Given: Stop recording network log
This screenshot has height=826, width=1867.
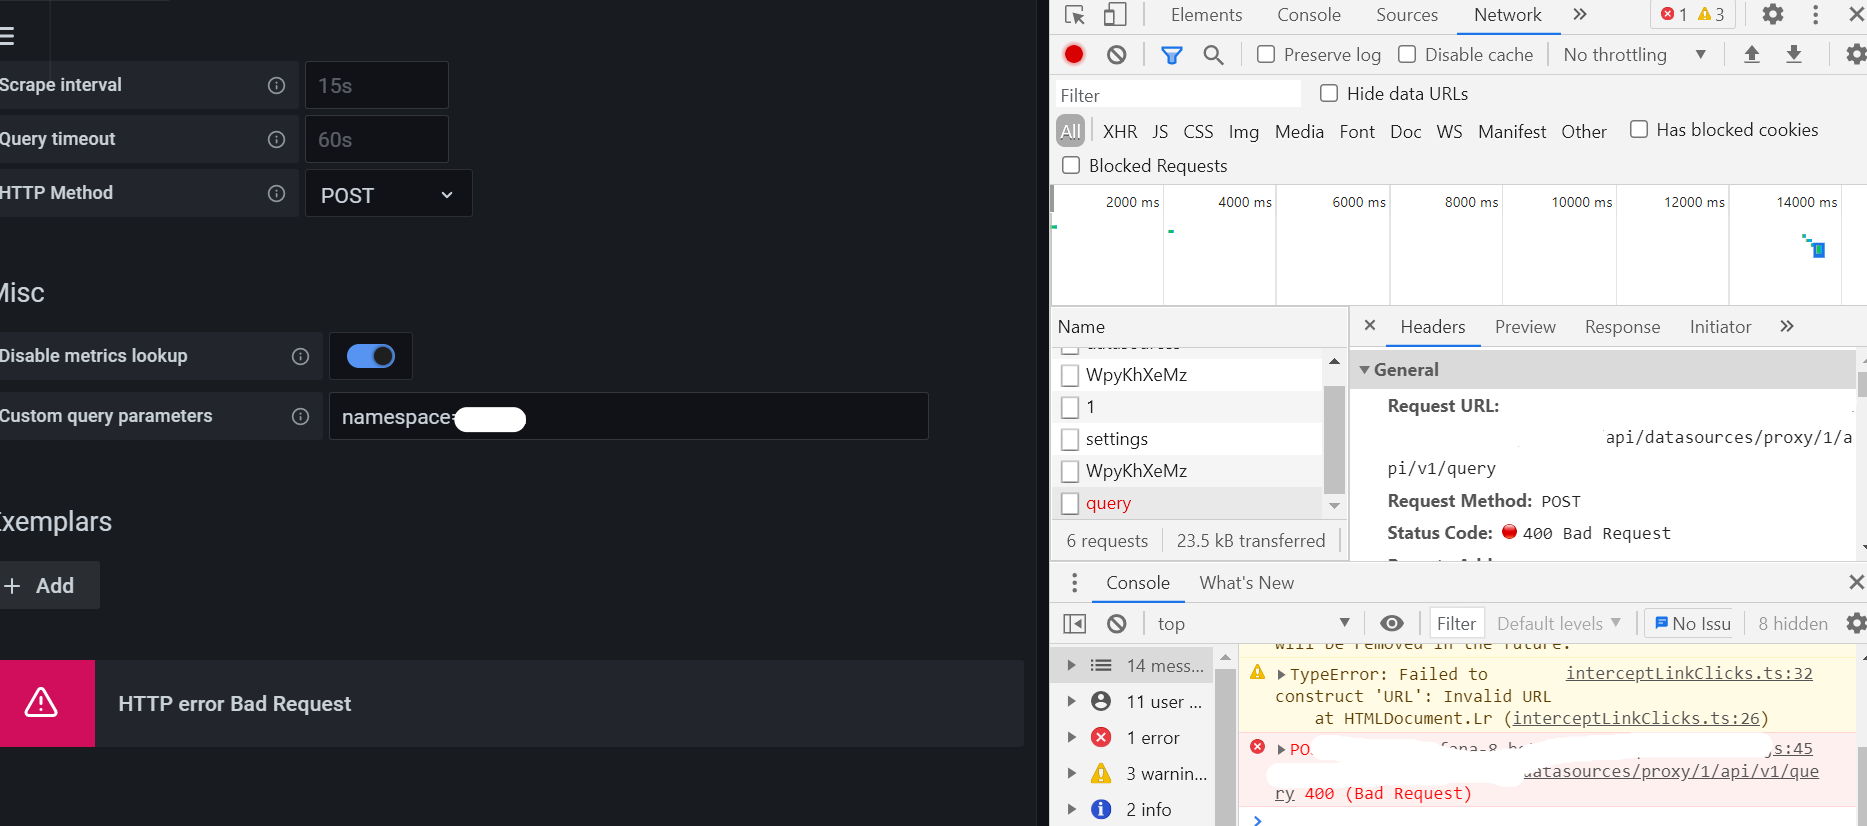Looking at the screenshot, I should pos(1074,55).
